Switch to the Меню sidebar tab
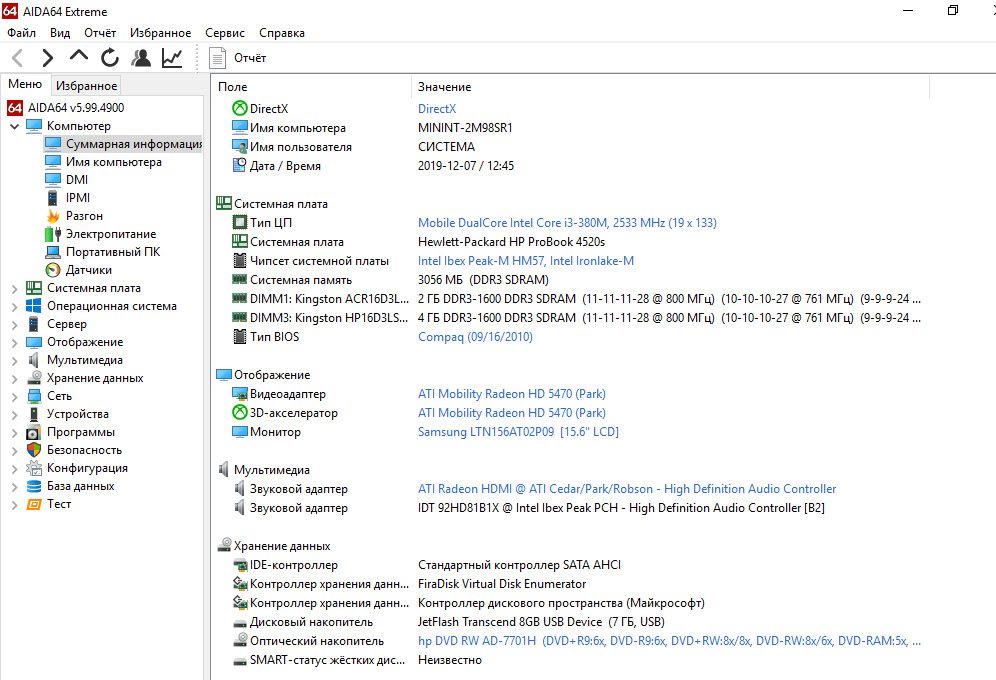This screenshot has width=996, height=680. pyautogui.click(x=25, y=84)
